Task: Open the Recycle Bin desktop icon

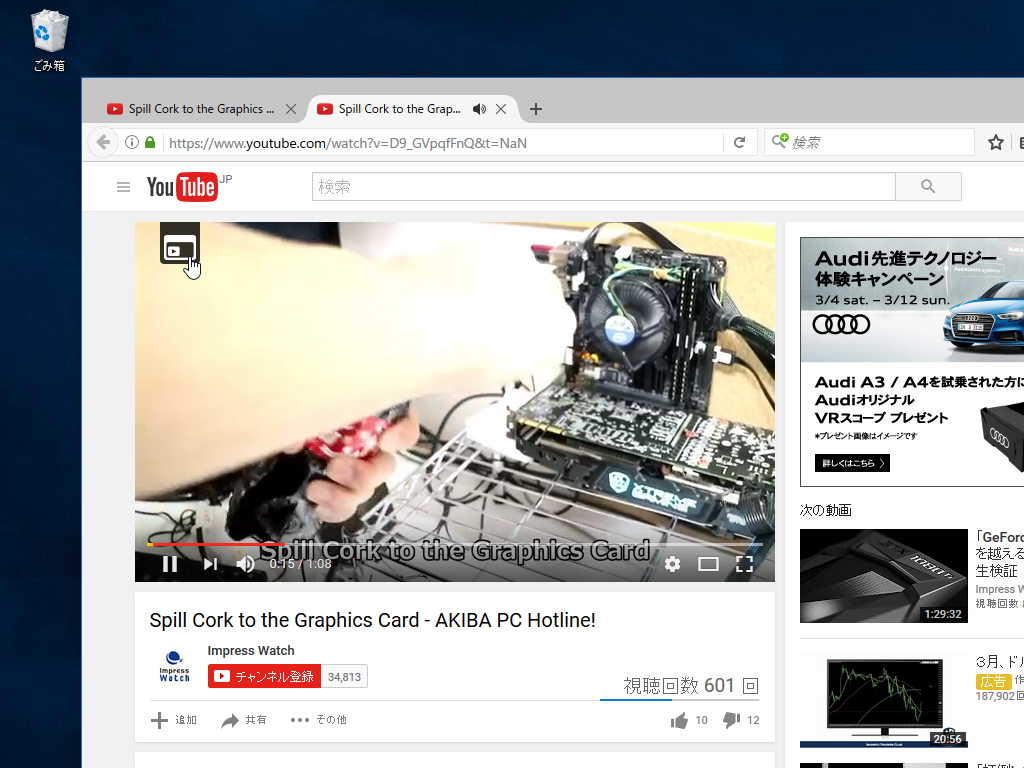Action: [49, 40]
